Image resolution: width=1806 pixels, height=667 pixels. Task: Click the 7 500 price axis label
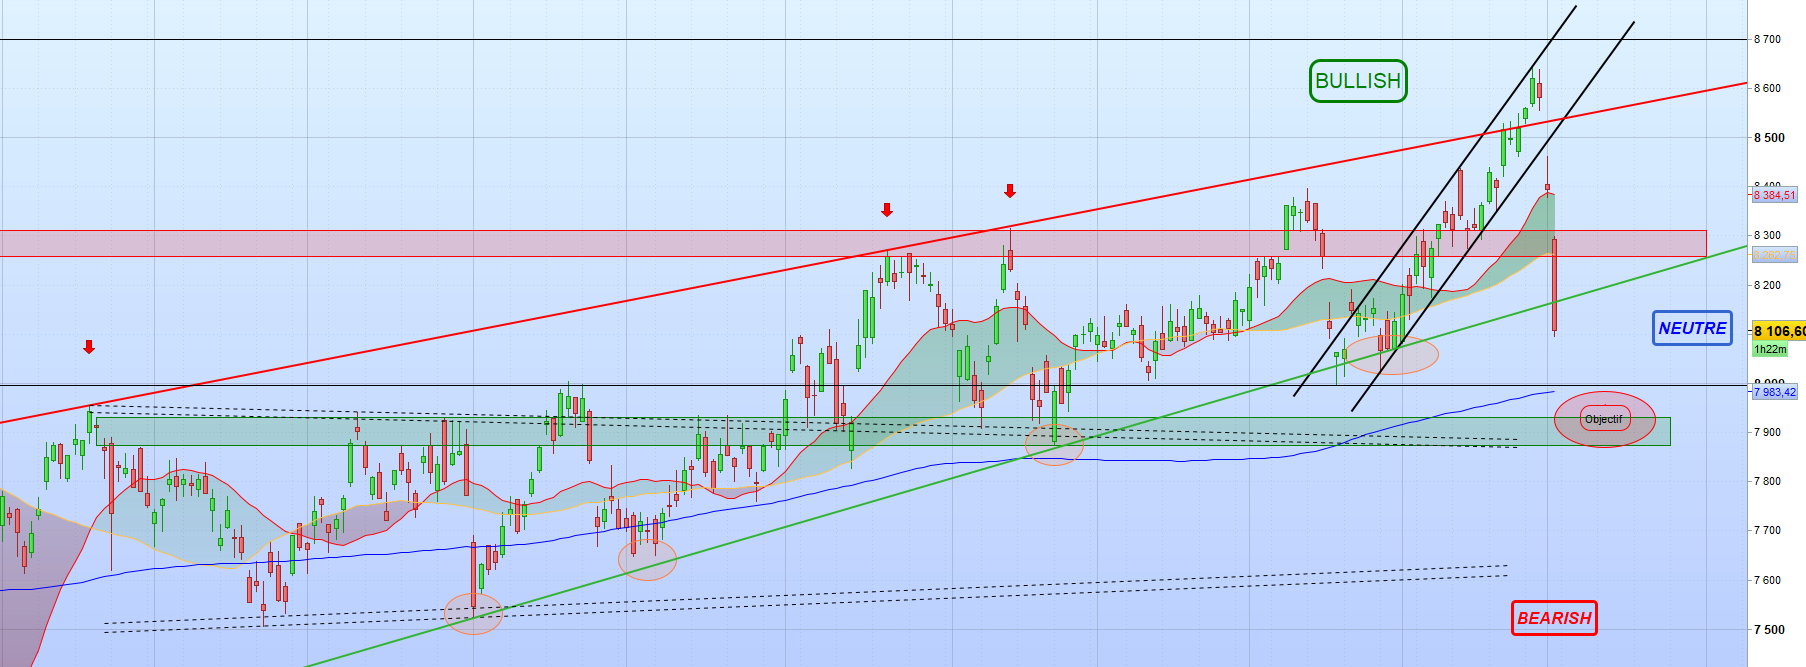click(x=1767, y=629)
